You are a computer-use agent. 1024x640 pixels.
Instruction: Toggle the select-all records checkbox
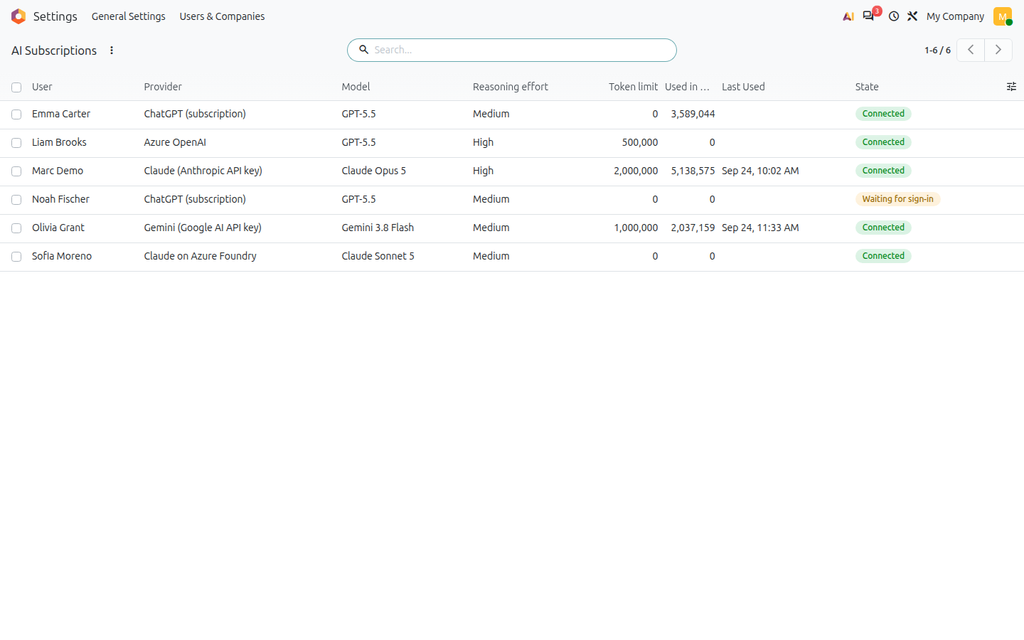pos(16,88)
